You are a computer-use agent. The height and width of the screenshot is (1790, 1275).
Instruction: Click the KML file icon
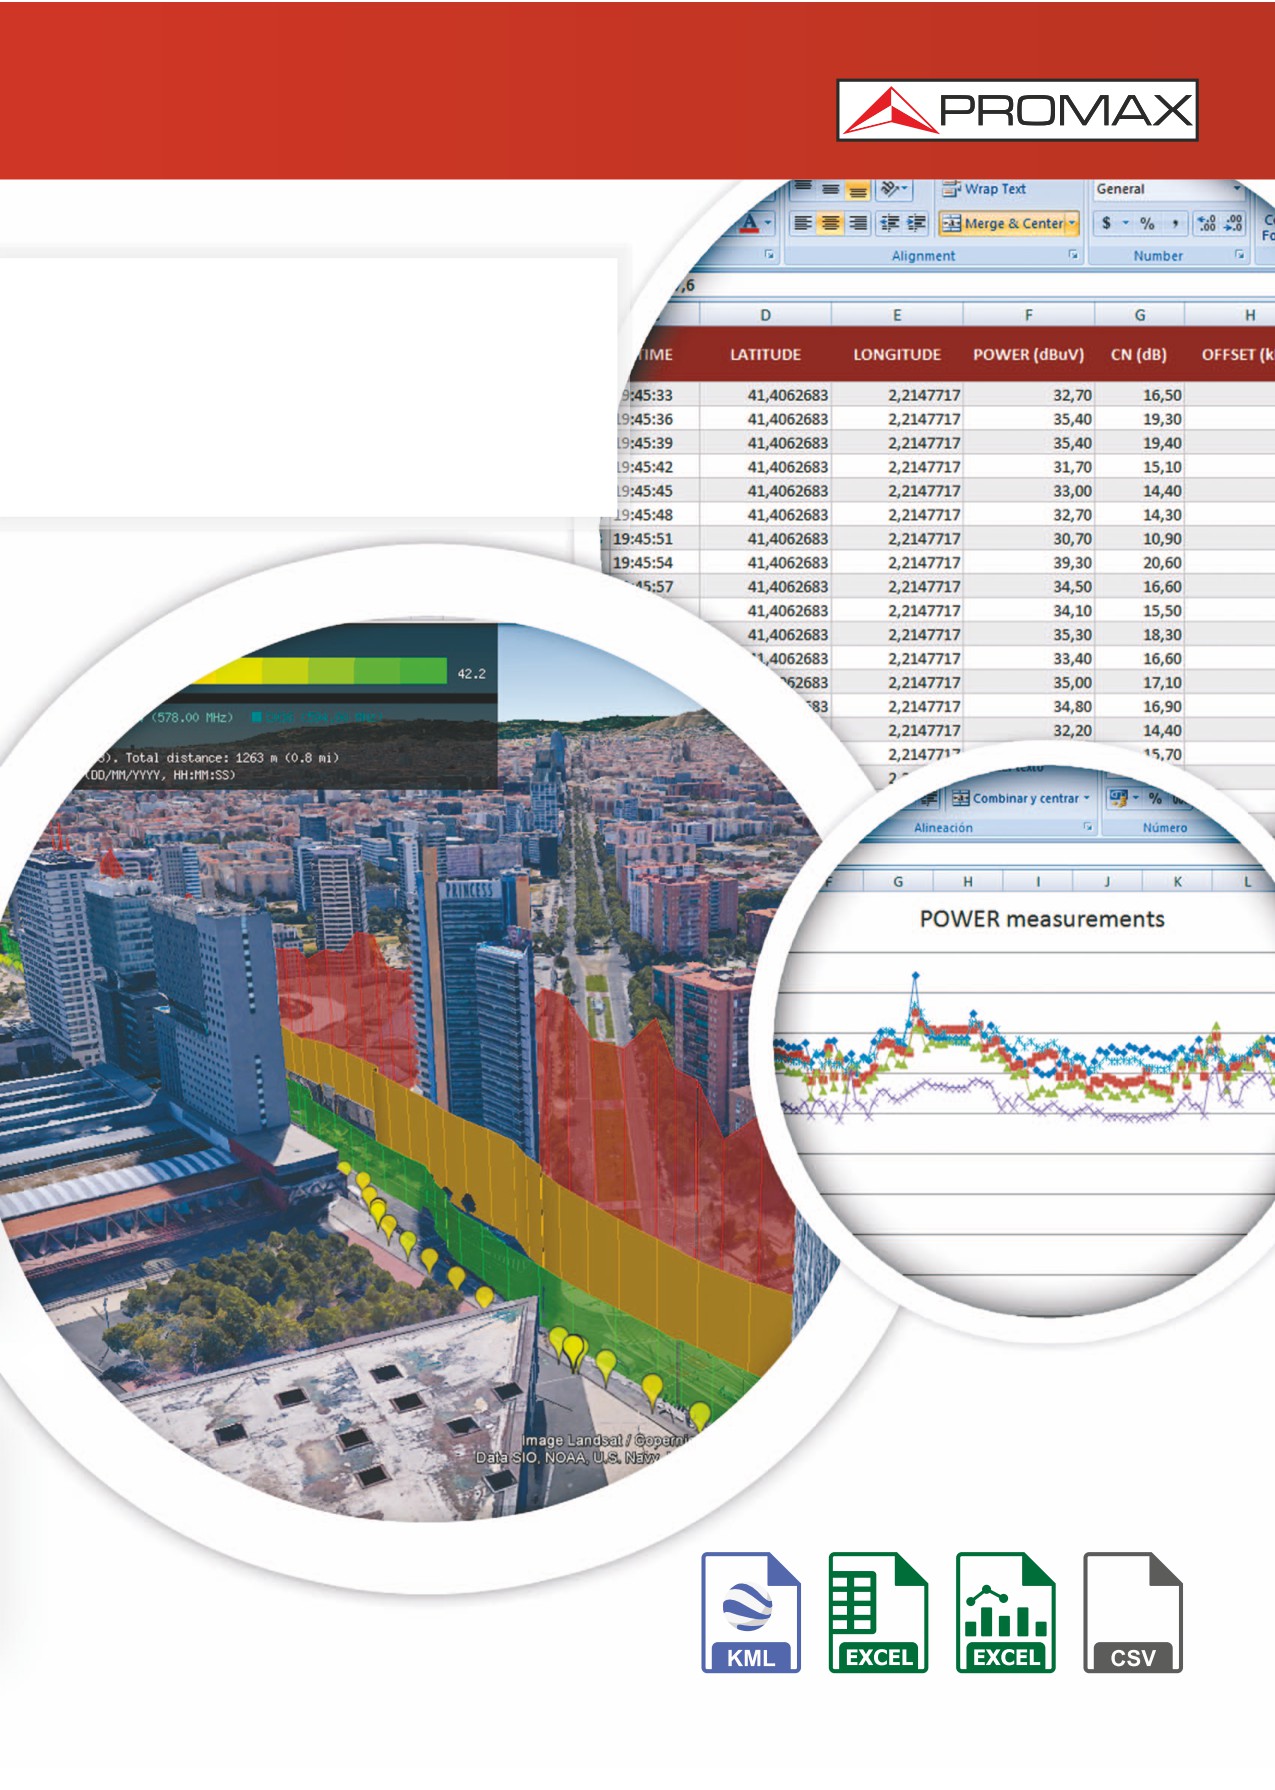coord(751,1612)
